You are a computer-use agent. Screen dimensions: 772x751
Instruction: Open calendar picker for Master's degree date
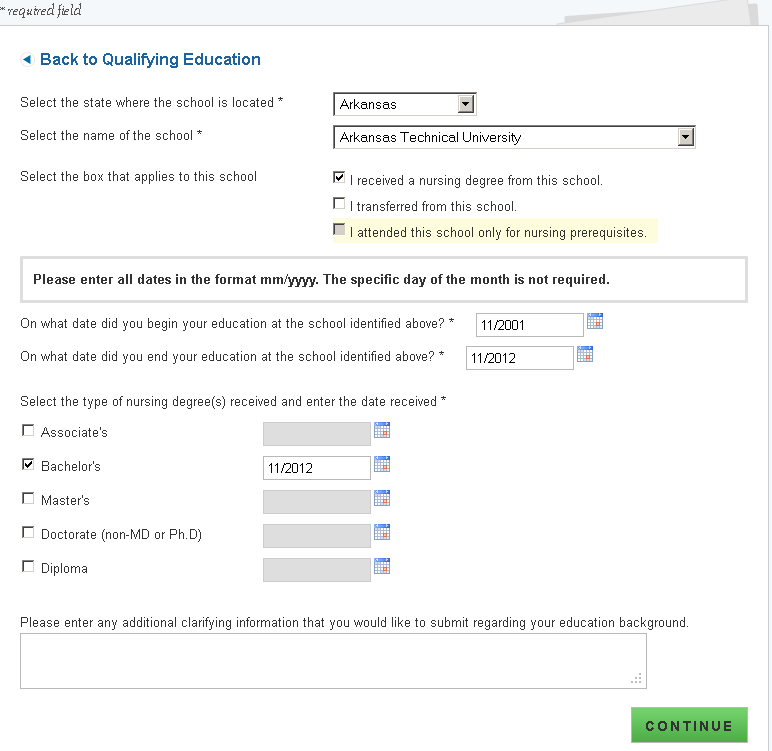pyautogui.click(x=382, y=498)
